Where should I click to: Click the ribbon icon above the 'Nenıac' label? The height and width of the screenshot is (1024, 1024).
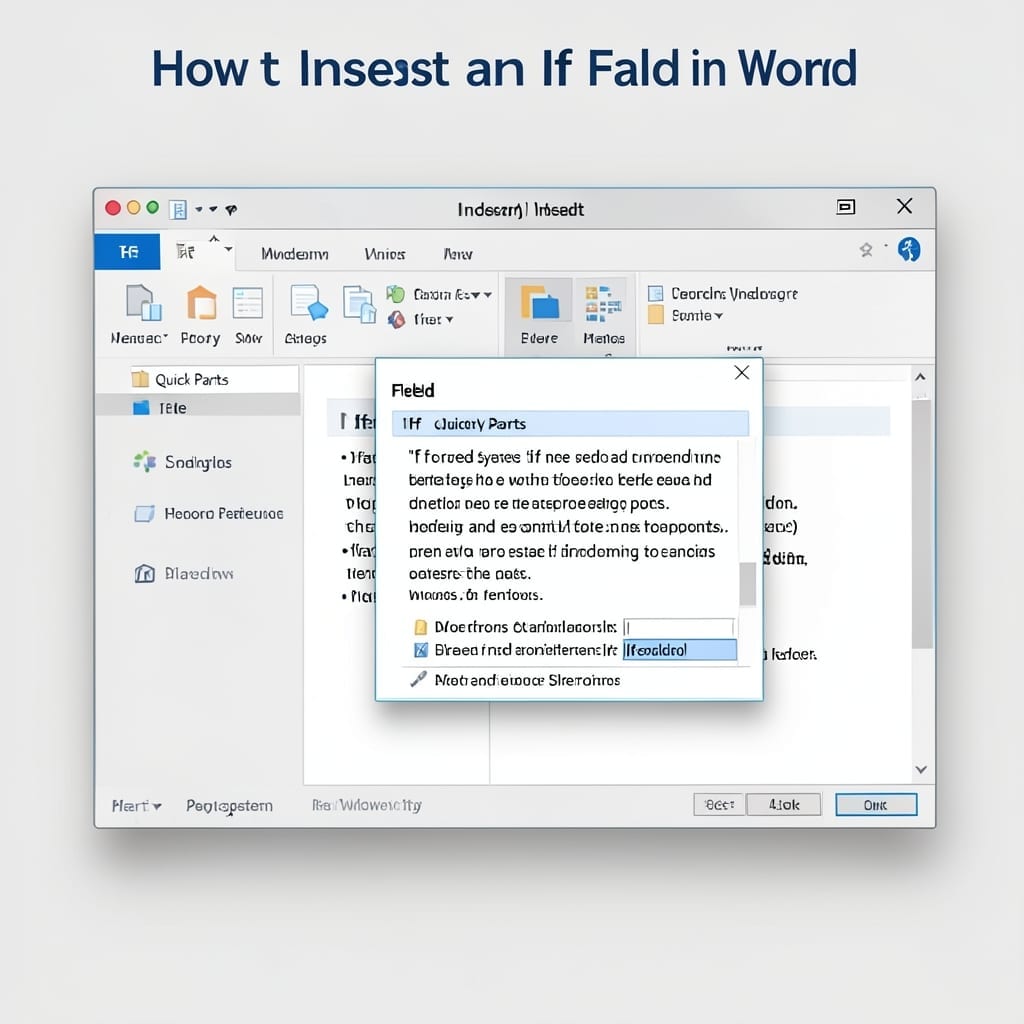coord(144,303)
